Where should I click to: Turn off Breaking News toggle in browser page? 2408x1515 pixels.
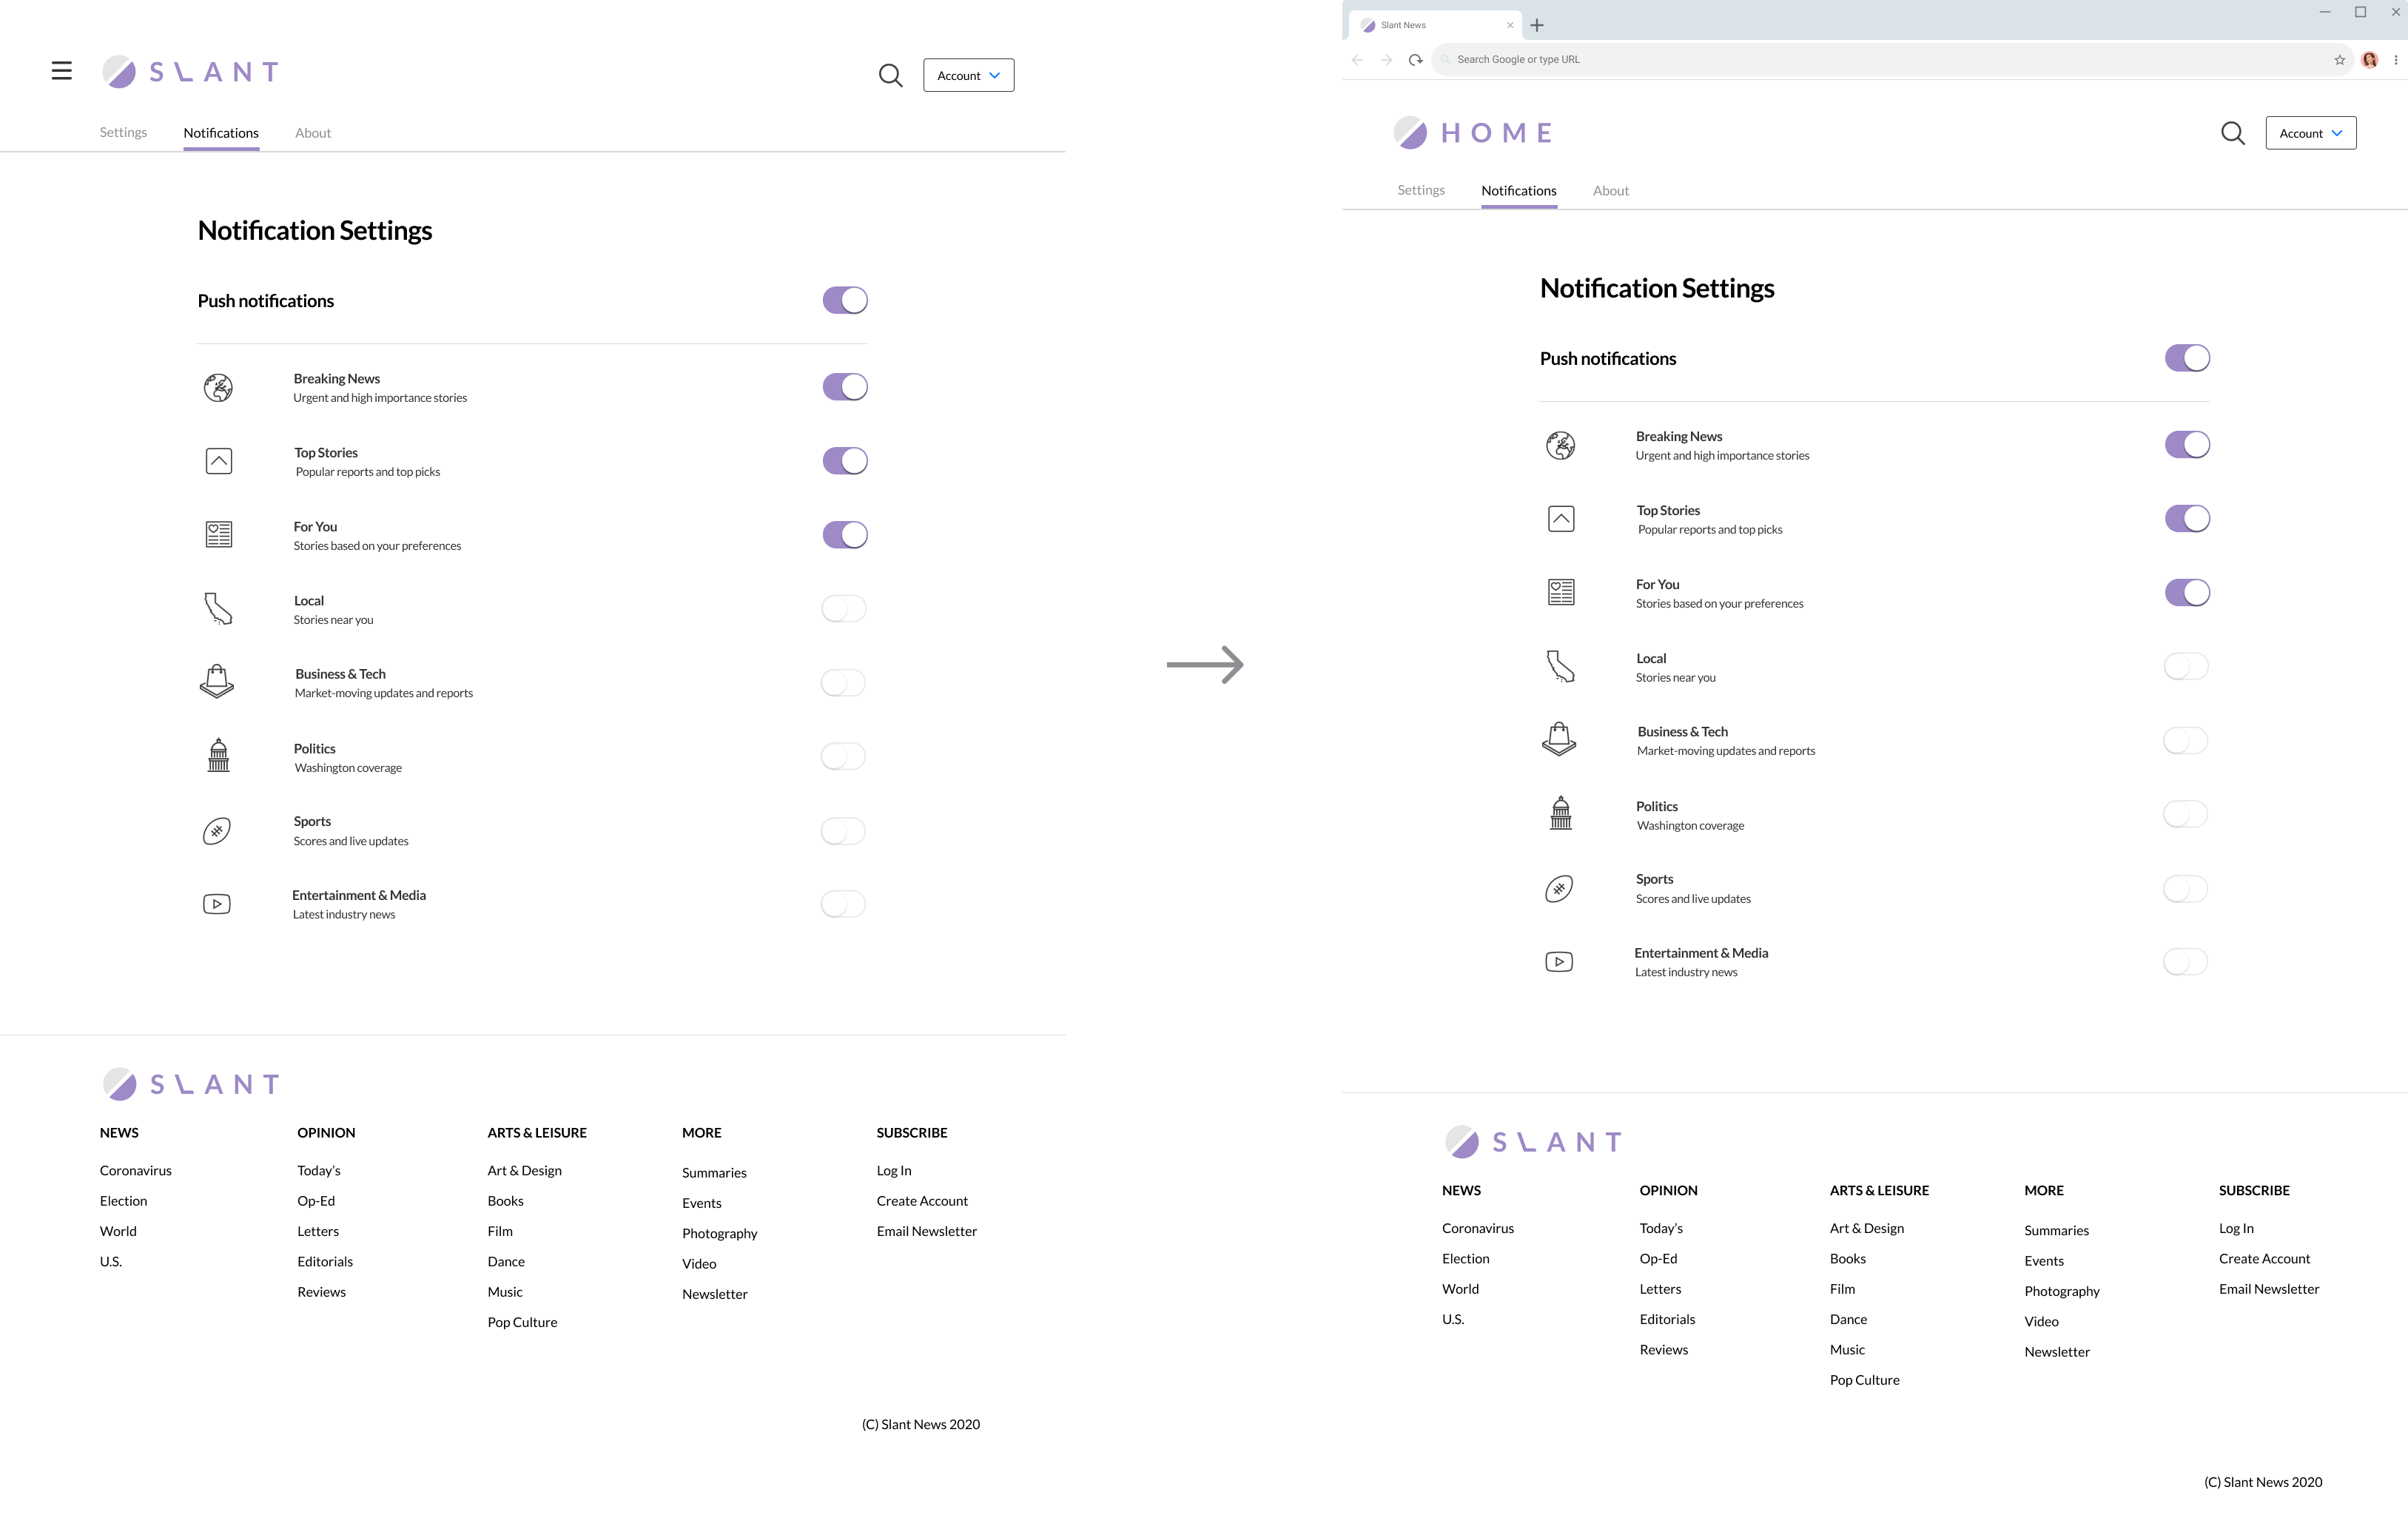[2187, 445]
